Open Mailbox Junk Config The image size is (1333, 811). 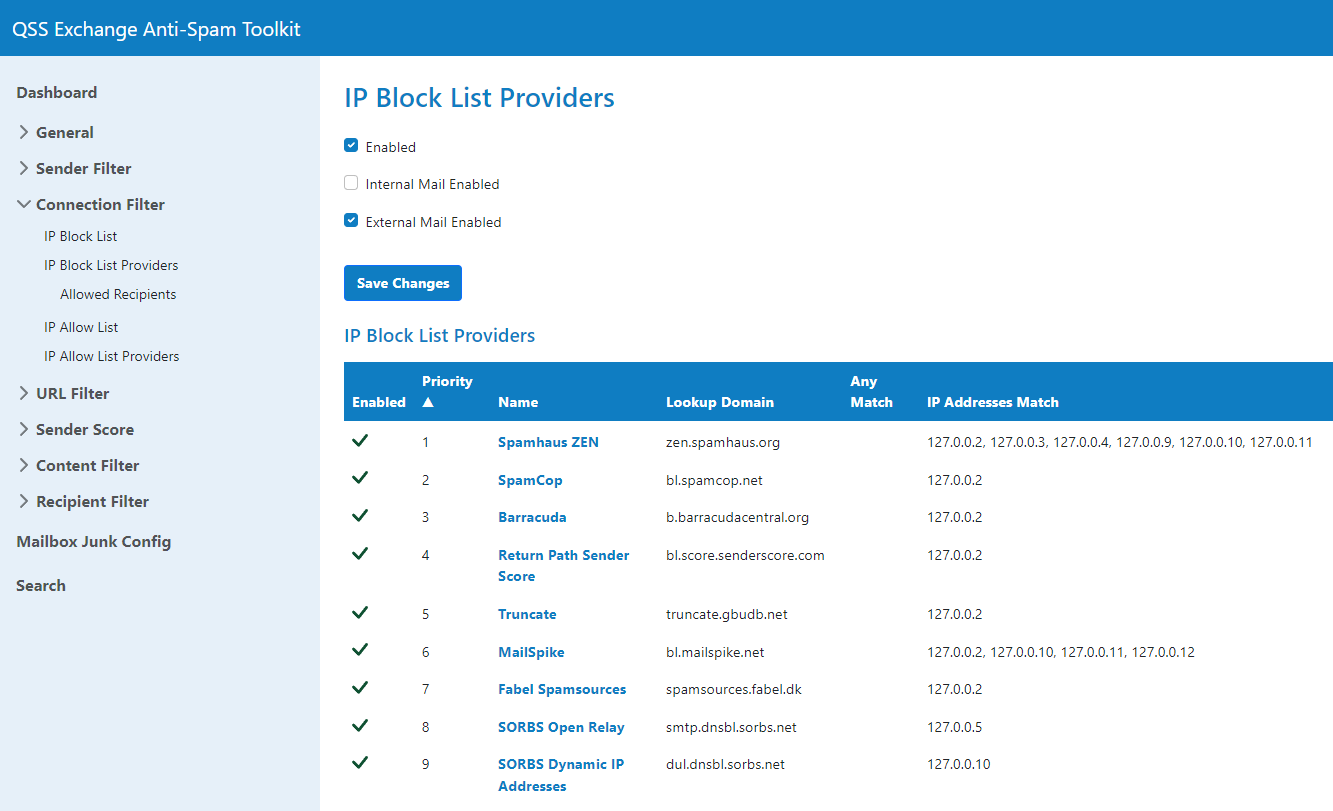click(x=94, y=541)
